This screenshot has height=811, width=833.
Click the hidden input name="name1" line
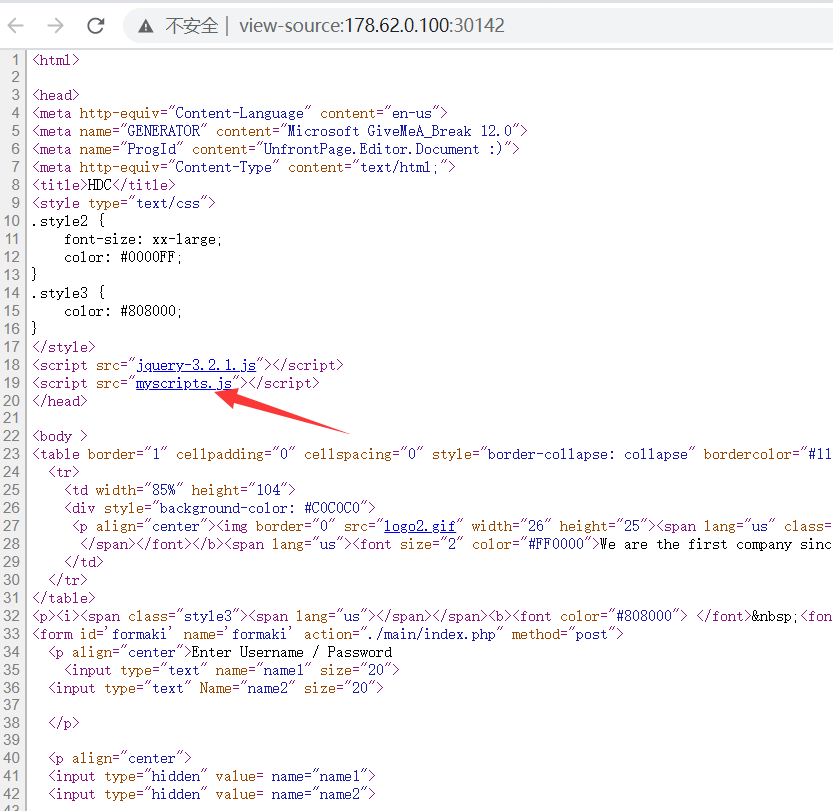tap(211, 776)
